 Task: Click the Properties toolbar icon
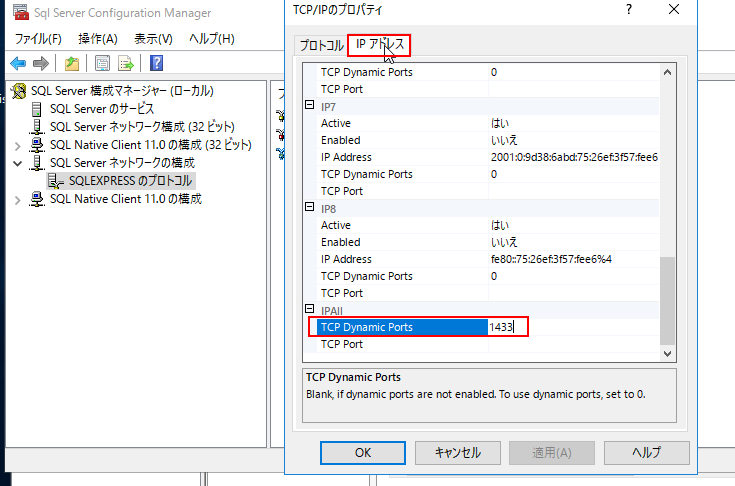(x=102, y=64)
